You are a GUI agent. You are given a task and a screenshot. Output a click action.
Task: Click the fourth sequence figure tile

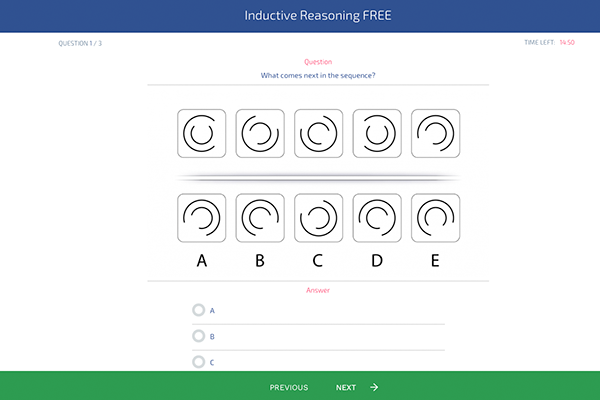click(x=377, y=133)
